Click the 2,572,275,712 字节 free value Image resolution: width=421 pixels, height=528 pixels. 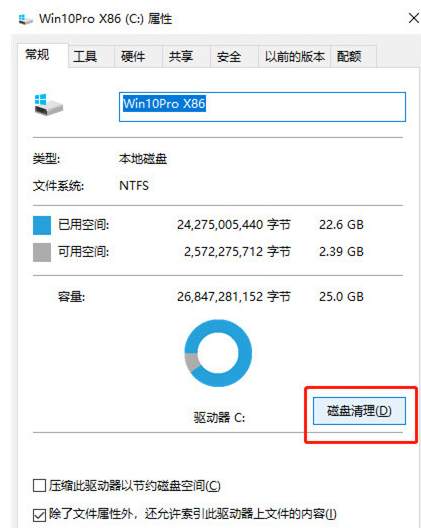coord(237,252)
